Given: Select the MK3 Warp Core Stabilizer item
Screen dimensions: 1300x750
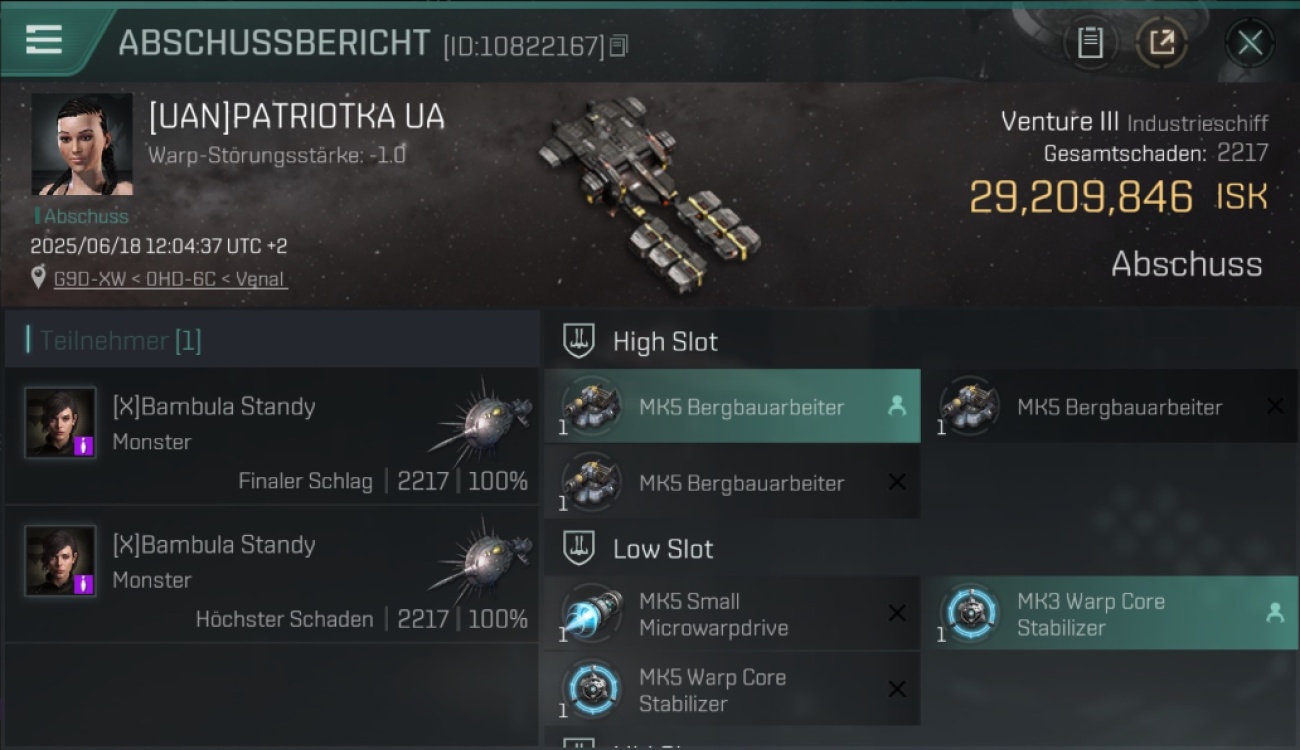Looking at the screenshot, I should coord(1110,614).
